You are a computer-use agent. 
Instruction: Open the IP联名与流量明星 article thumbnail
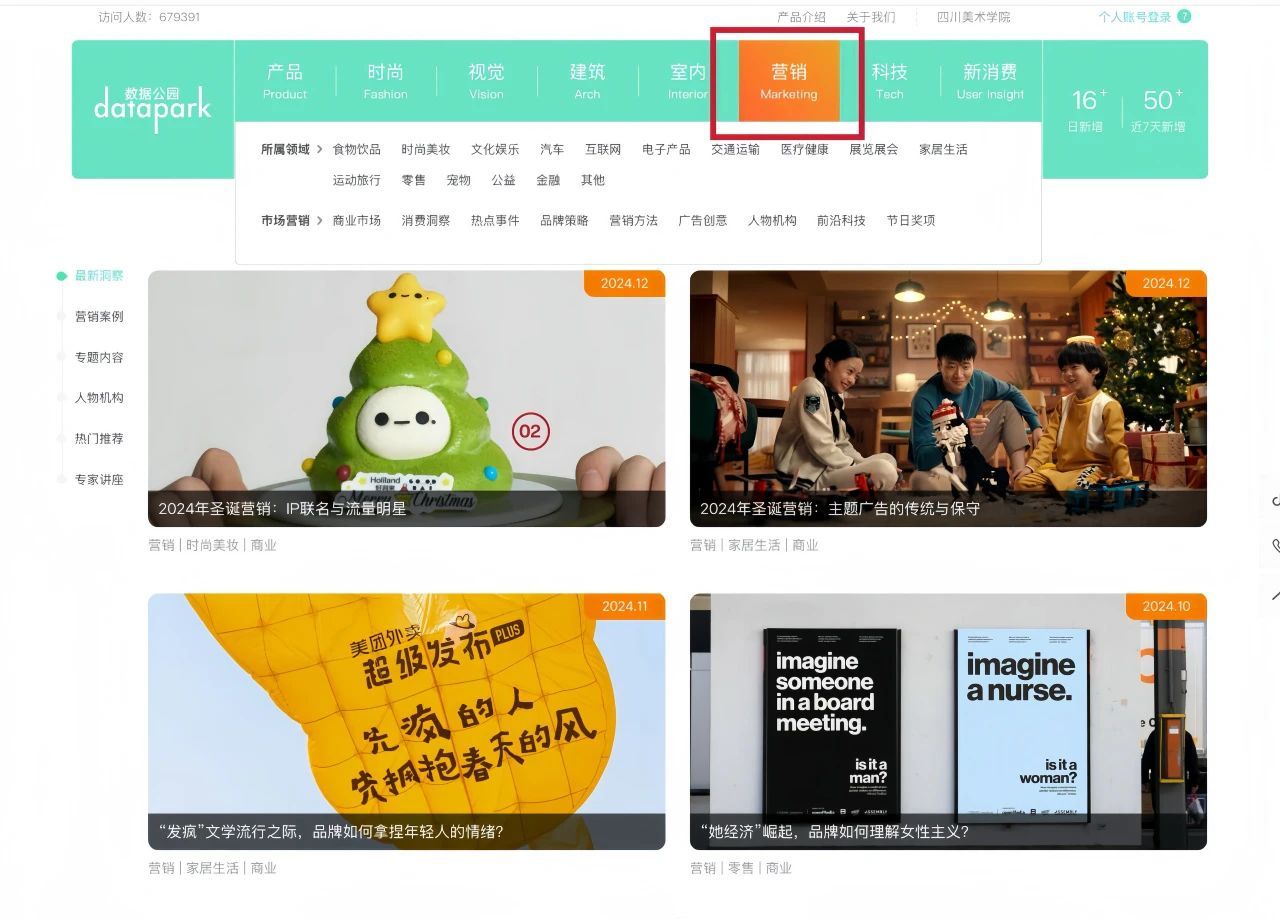click(406, 398)
